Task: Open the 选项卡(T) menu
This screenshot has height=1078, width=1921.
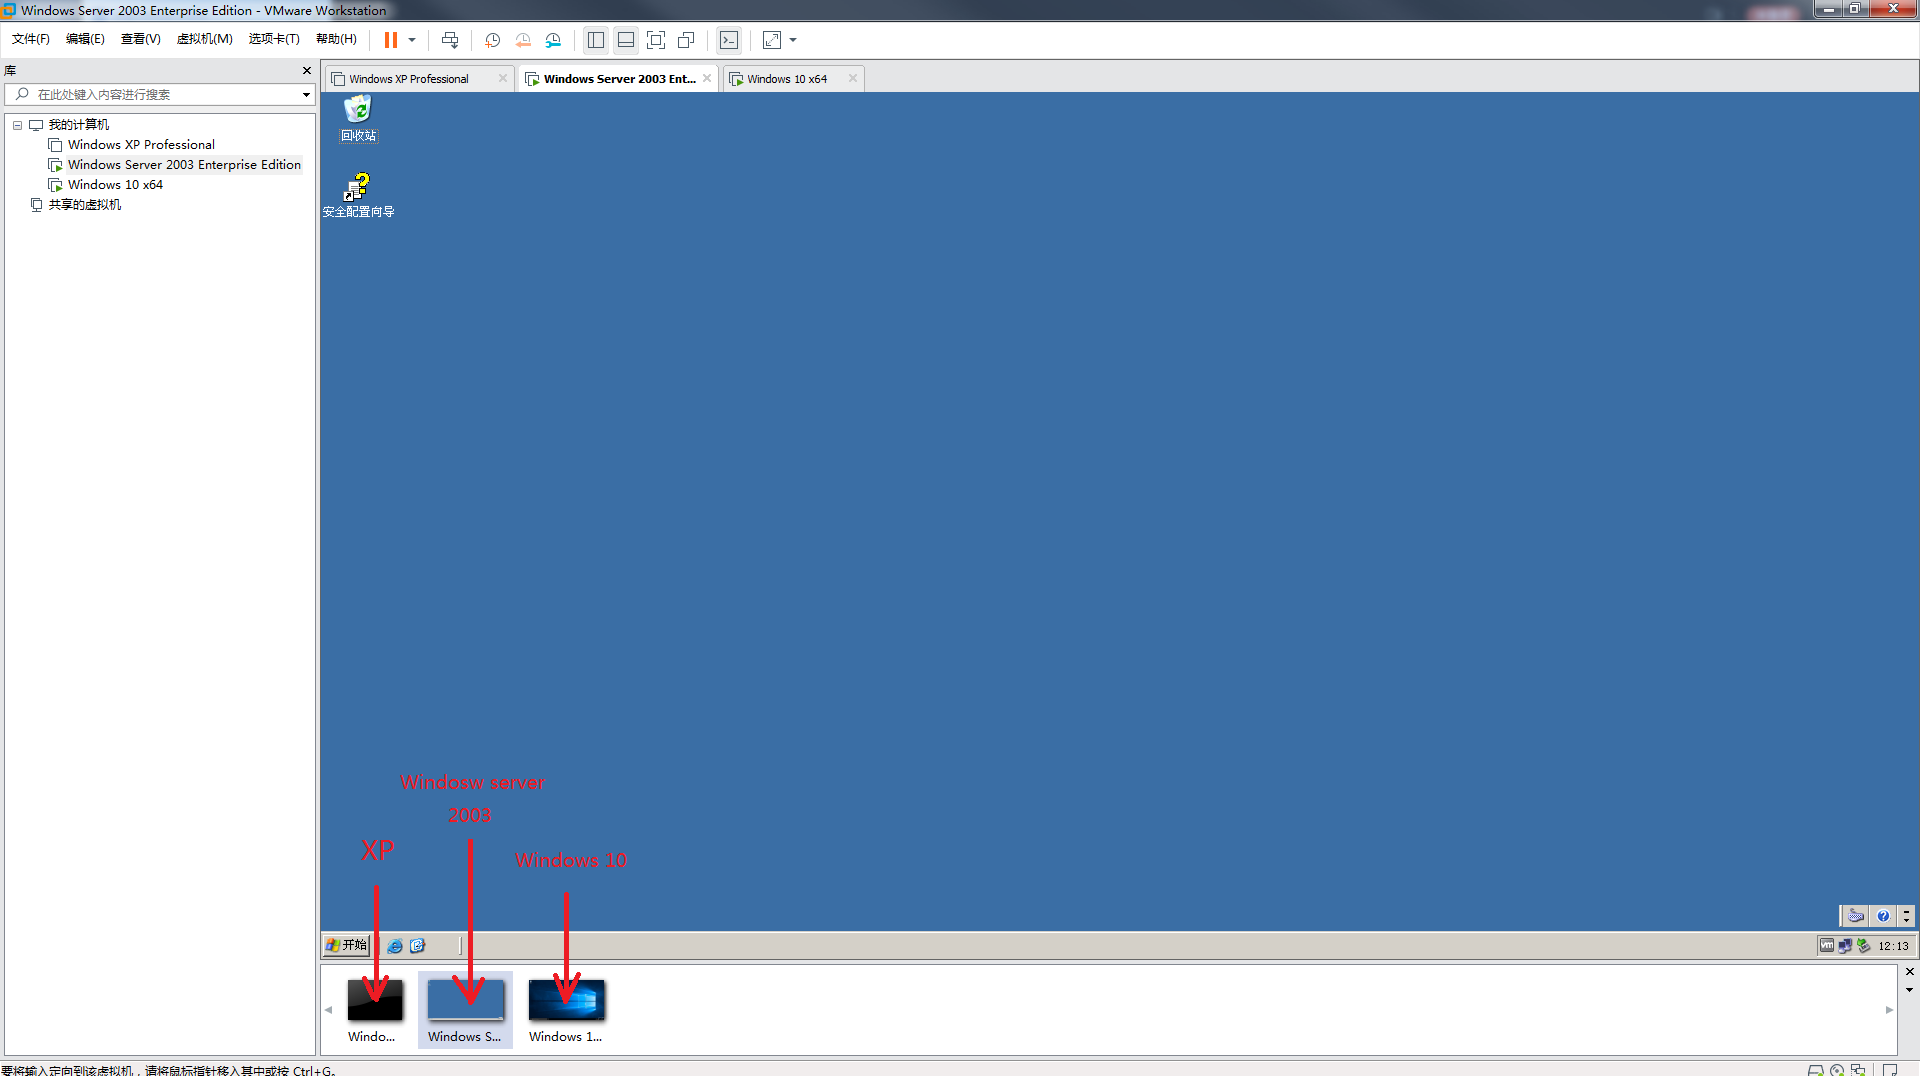Action: [x=274, y=39]
